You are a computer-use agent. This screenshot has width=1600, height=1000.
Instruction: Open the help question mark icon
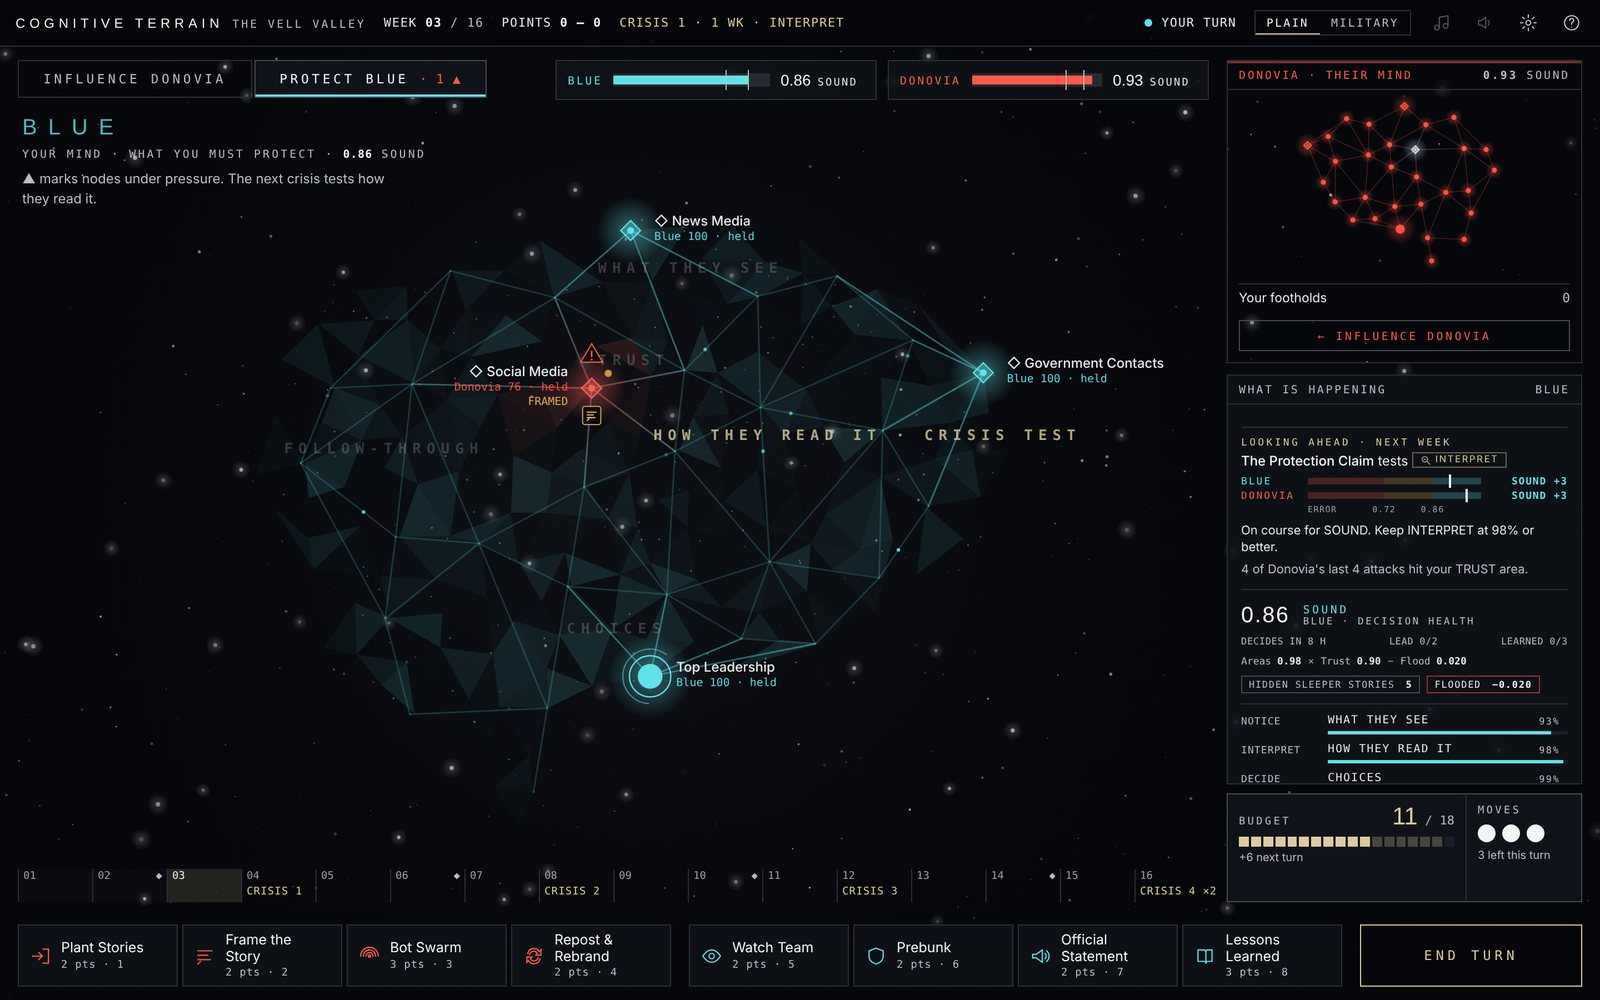point(1571,22)
